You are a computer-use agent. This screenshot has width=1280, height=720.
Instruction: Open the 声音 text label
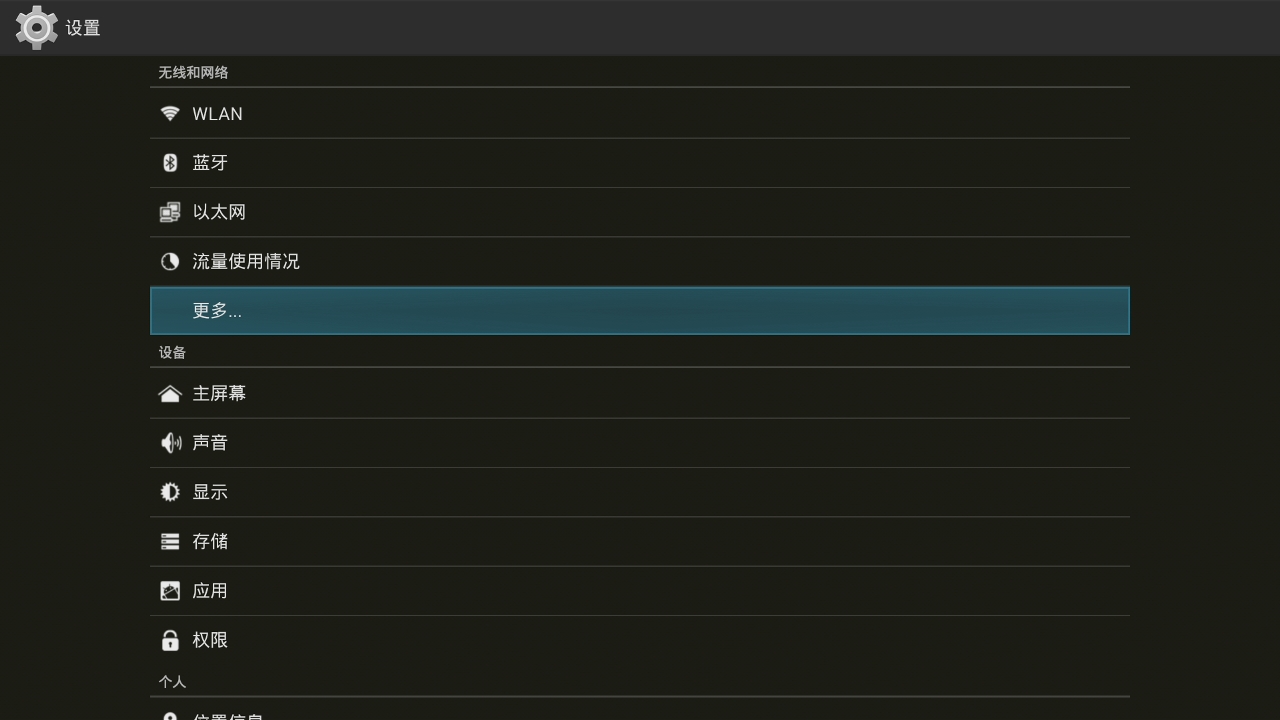tap(210, 443)
